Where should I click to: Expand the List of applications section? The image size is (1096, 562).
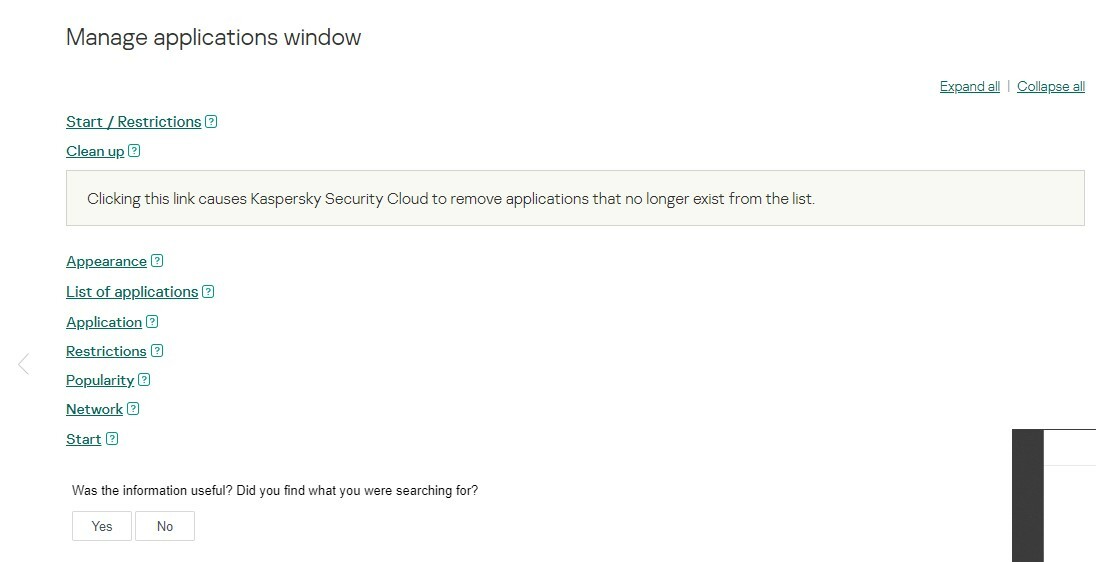[x=132, y=292]
